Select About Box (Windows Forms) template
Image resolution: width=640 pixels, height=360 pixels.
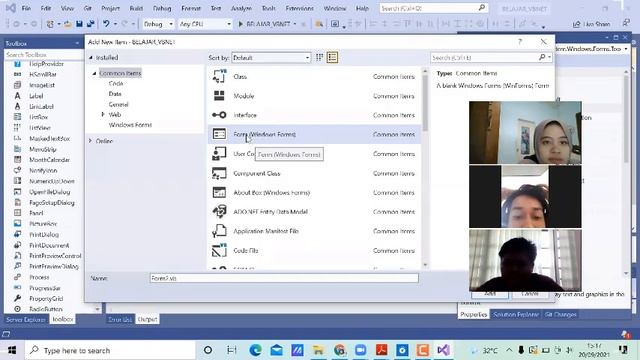point(314,193)
